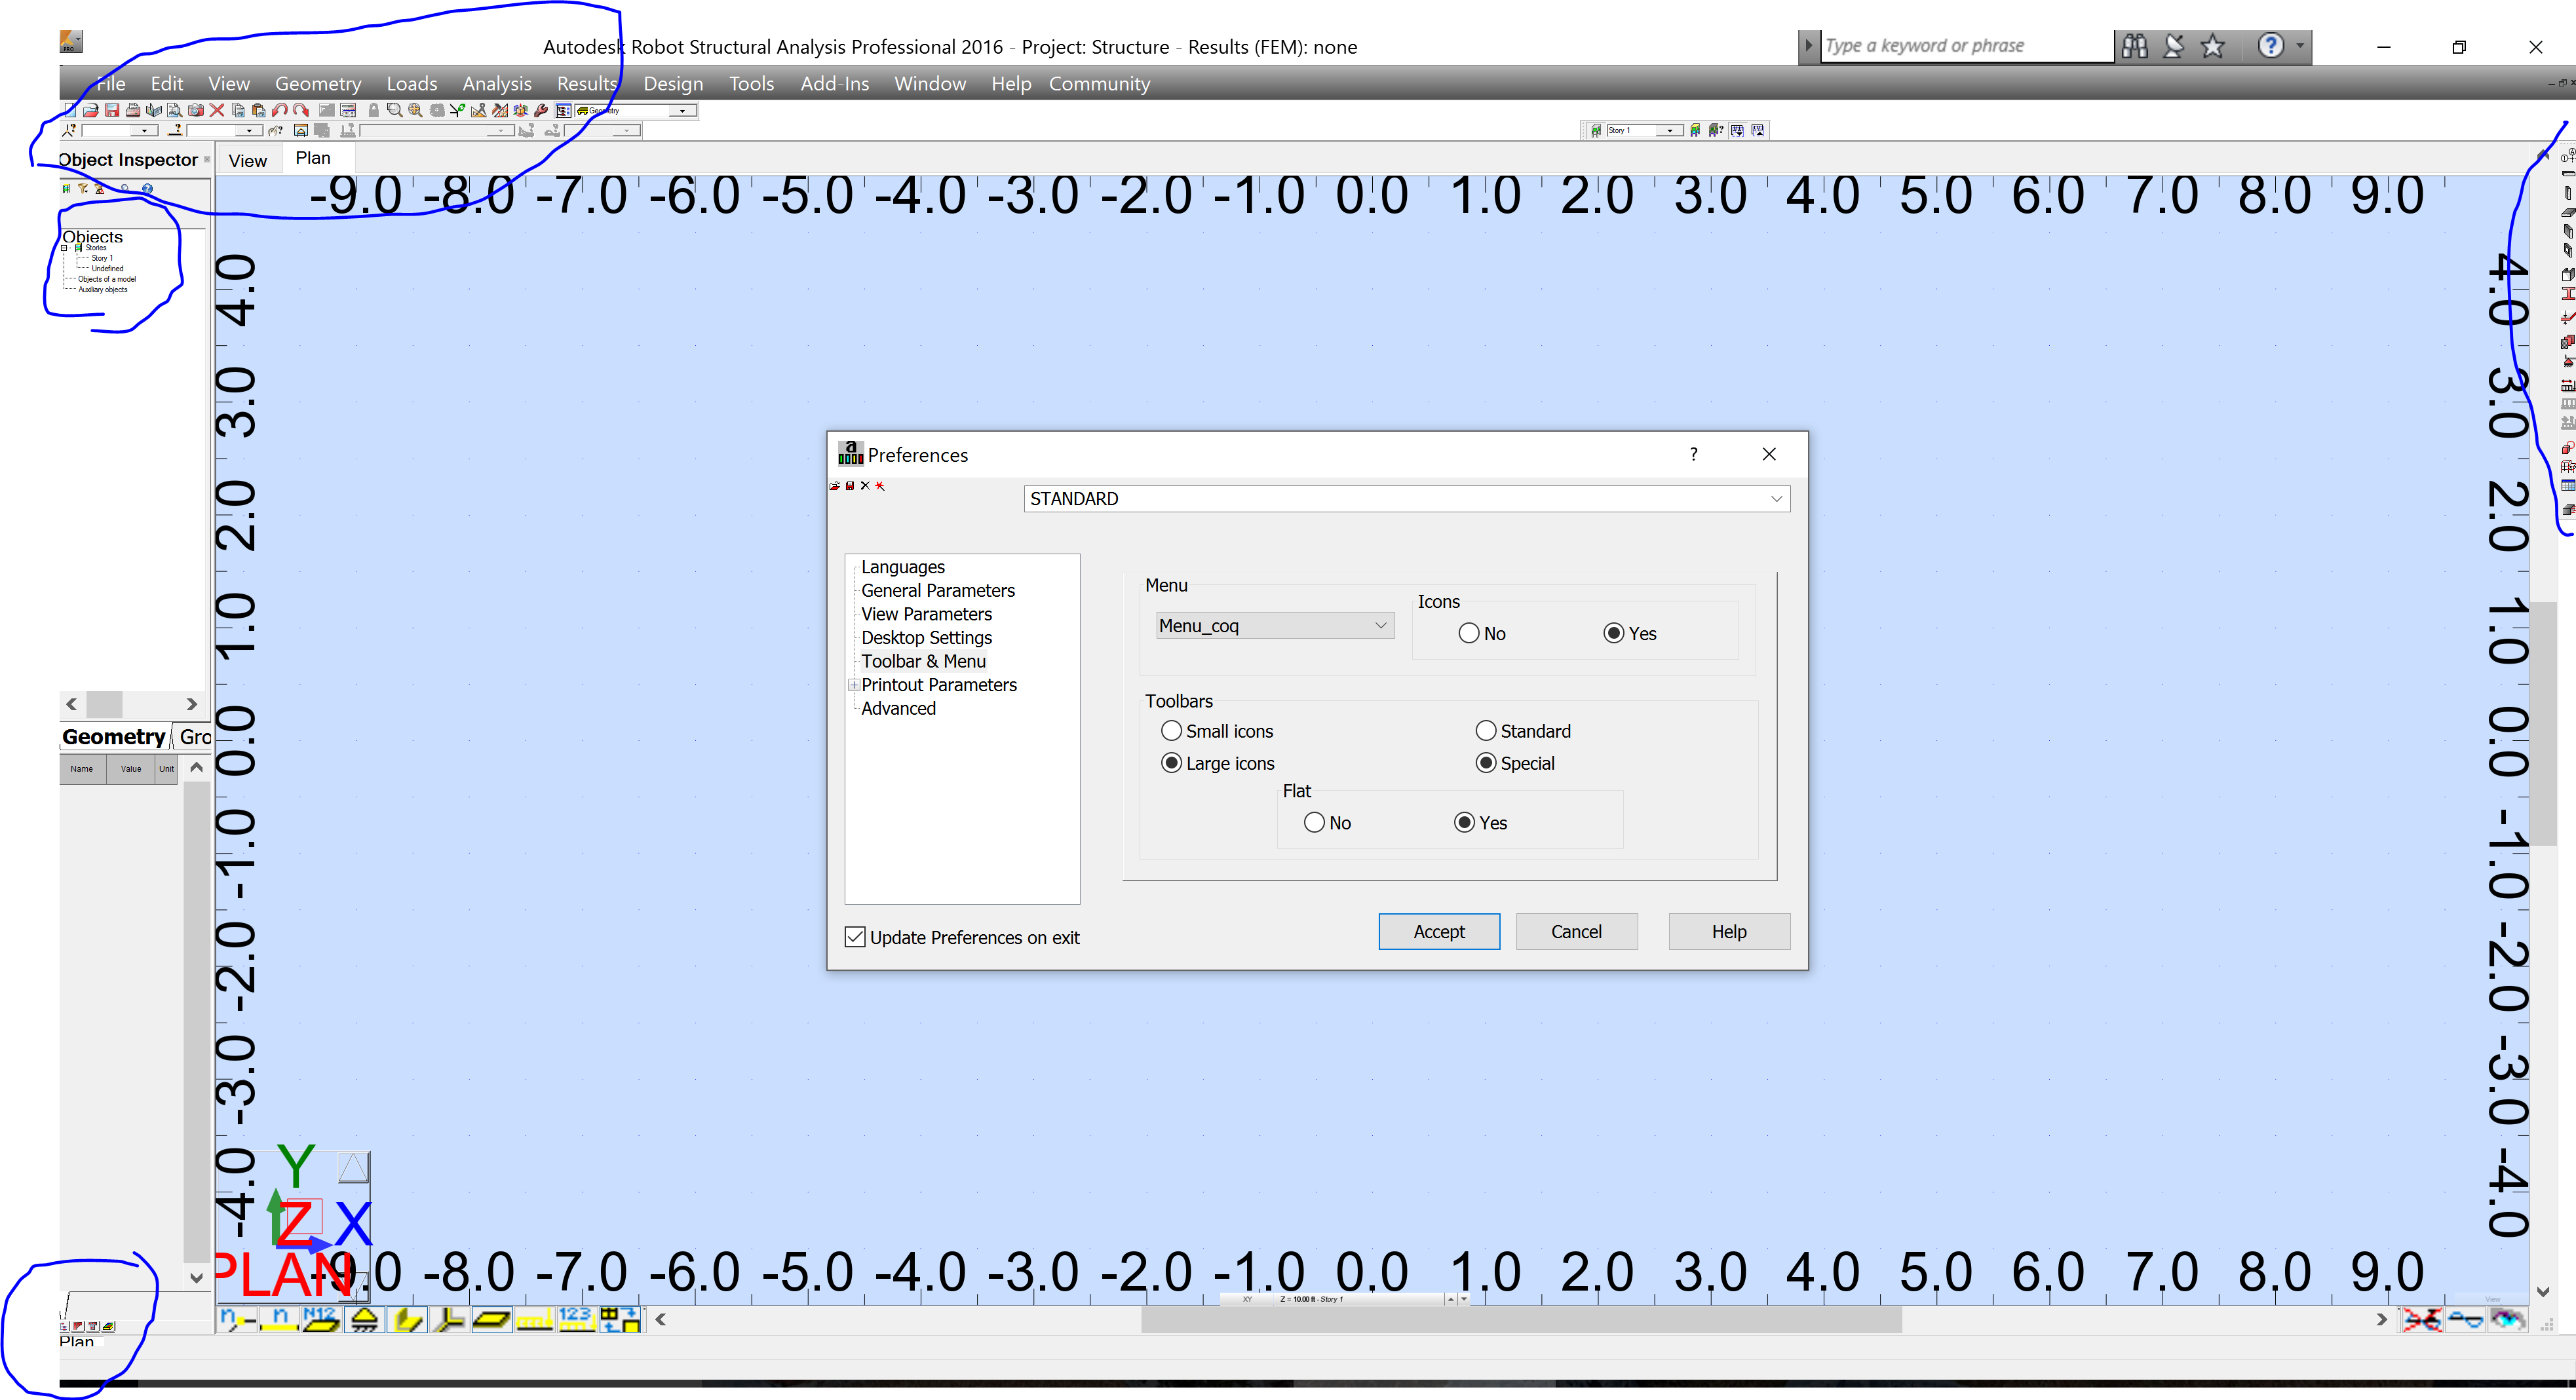
Task: Click the Accept button in Preferences
Action: [x=1438, y=931]
